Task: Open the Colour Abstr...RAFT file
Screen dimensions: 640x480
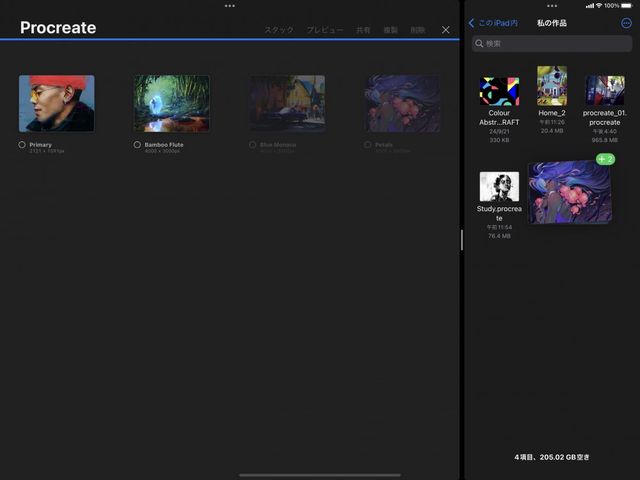Action: point(499,91)
